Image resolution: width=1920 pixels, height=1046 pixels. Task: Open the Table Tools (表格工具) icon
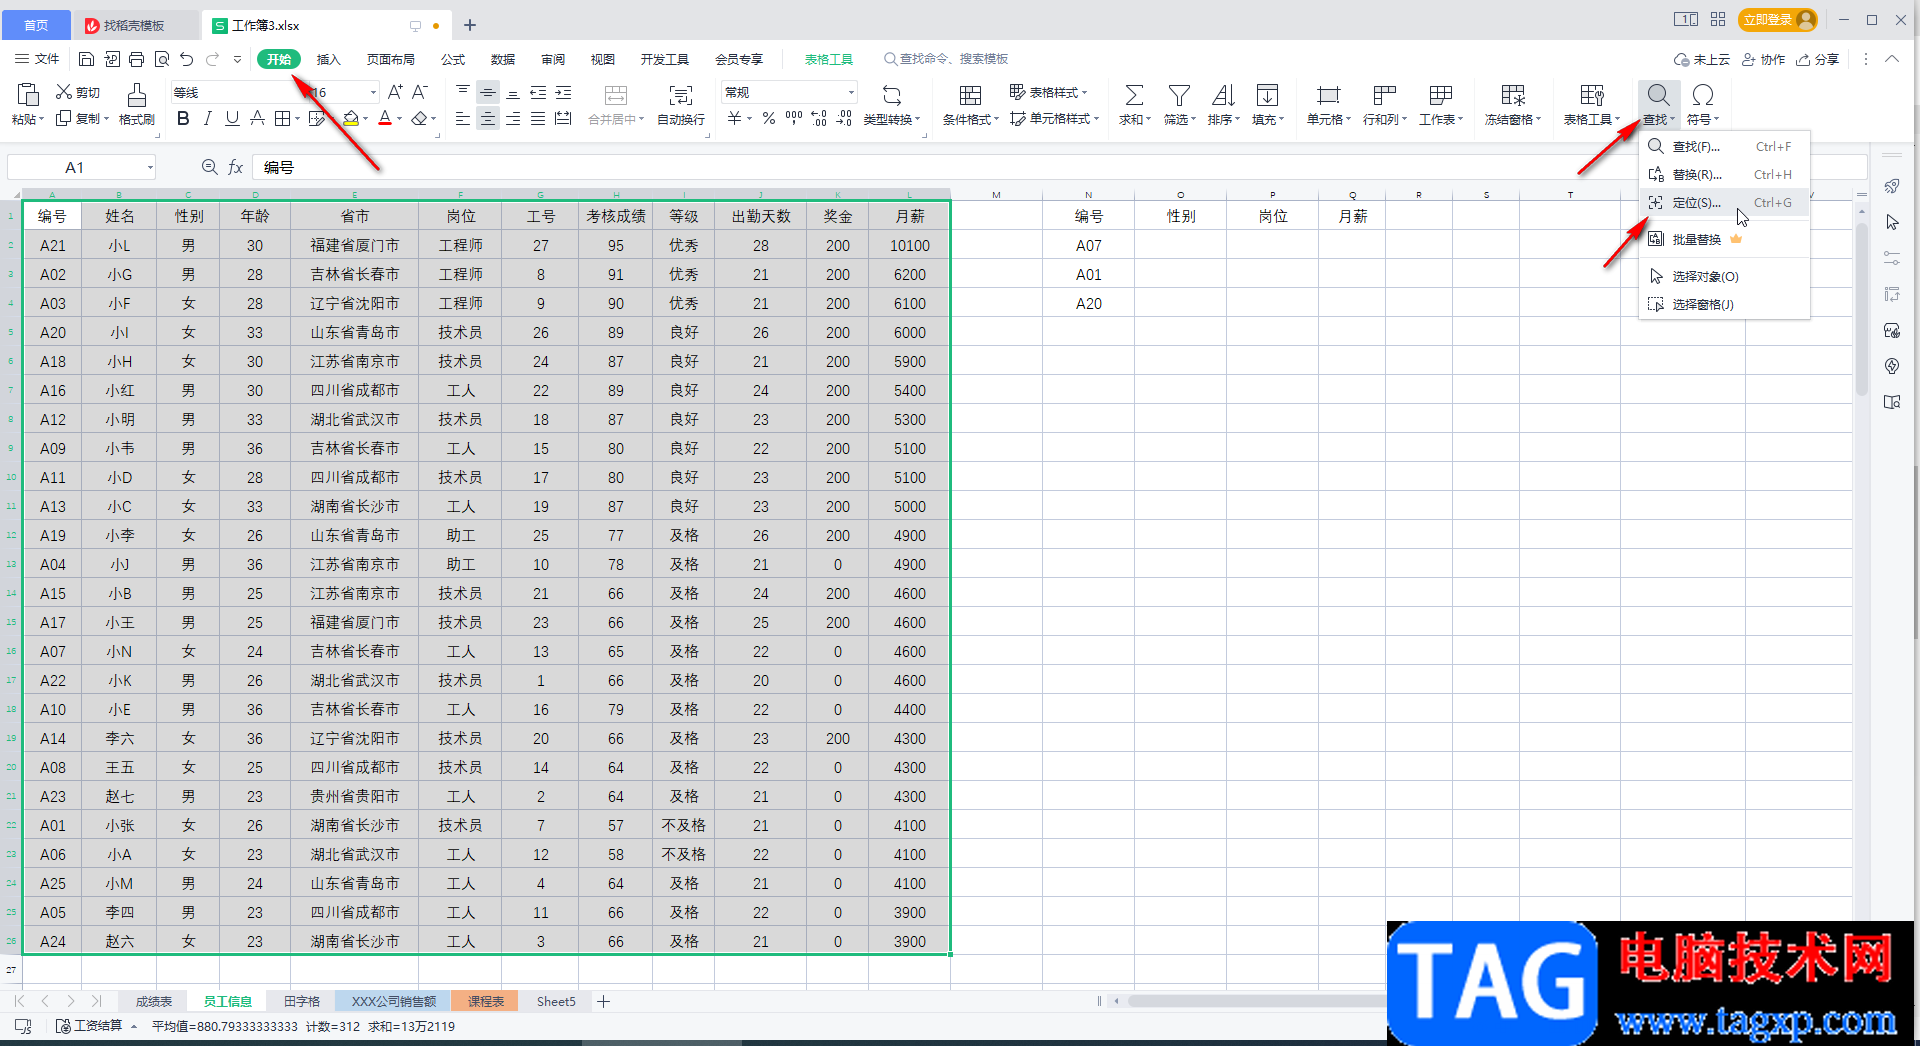pos(1592,95)
